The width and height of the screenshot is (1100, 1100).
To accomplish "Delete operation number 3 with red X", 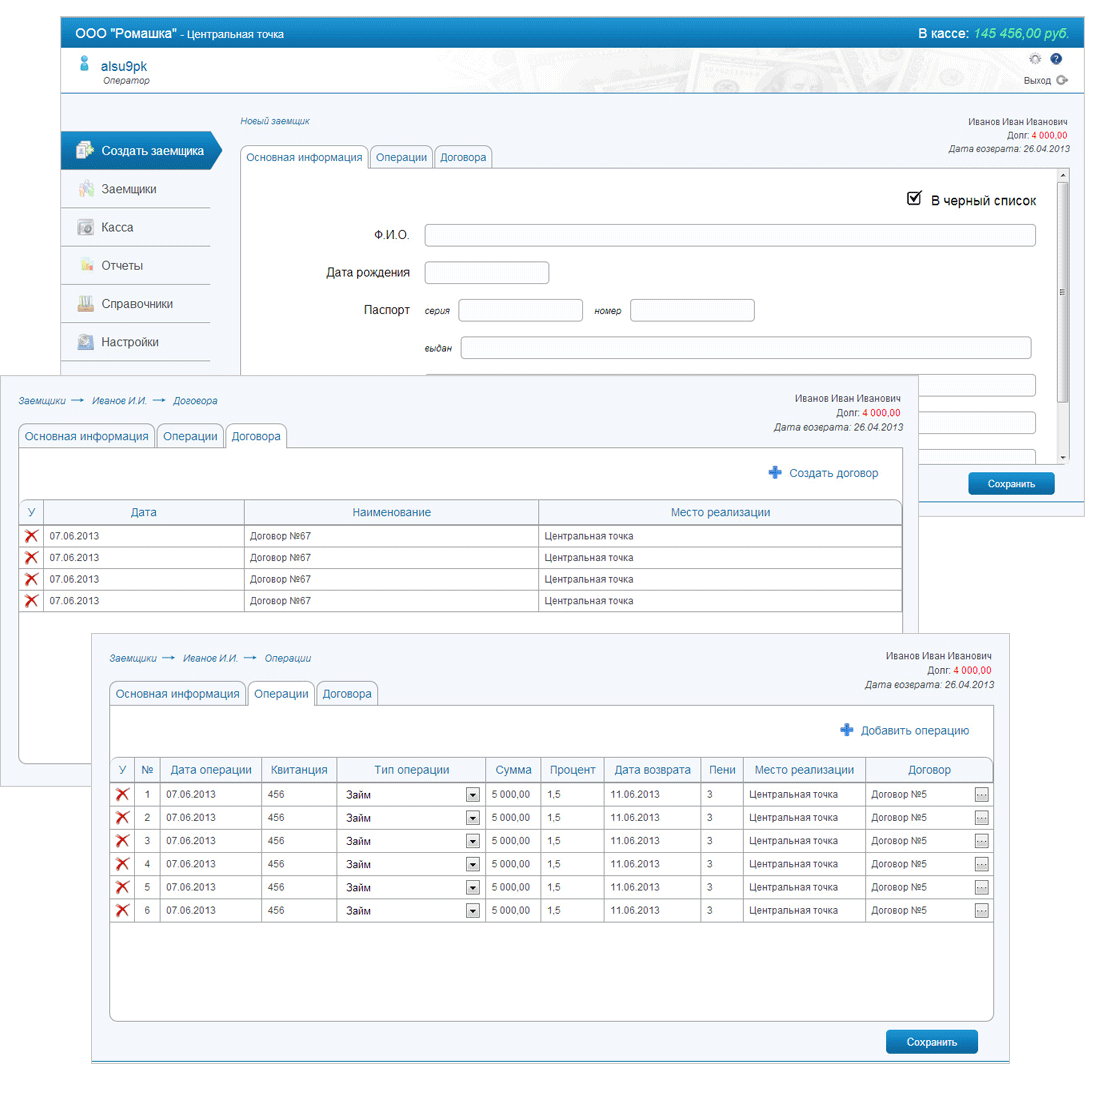I will click(x=122, y=841).
